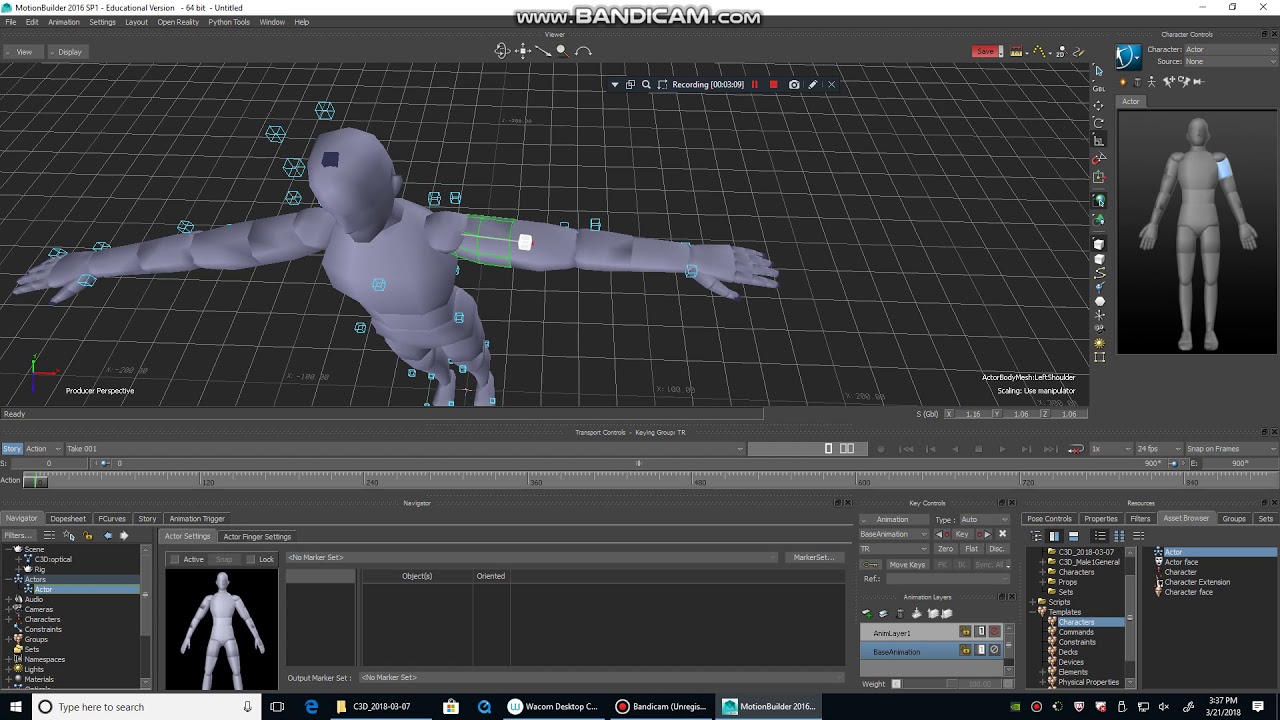Select the roll camera tool
The width and height of the screenshot is (1280, 720).
coord(584,51)
